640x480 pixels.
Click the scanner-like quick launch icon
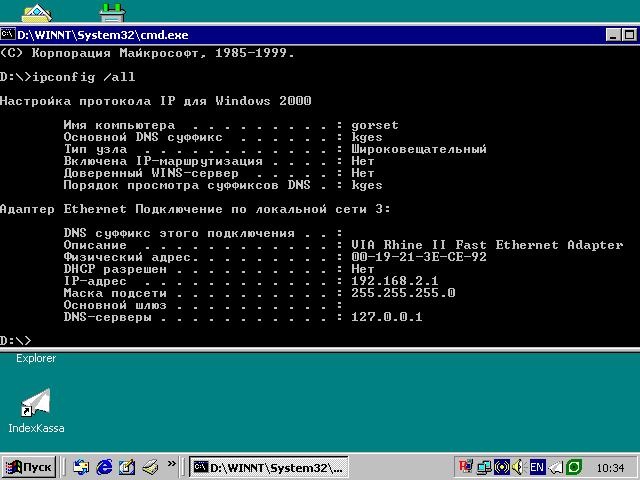[x=150, y=467]
